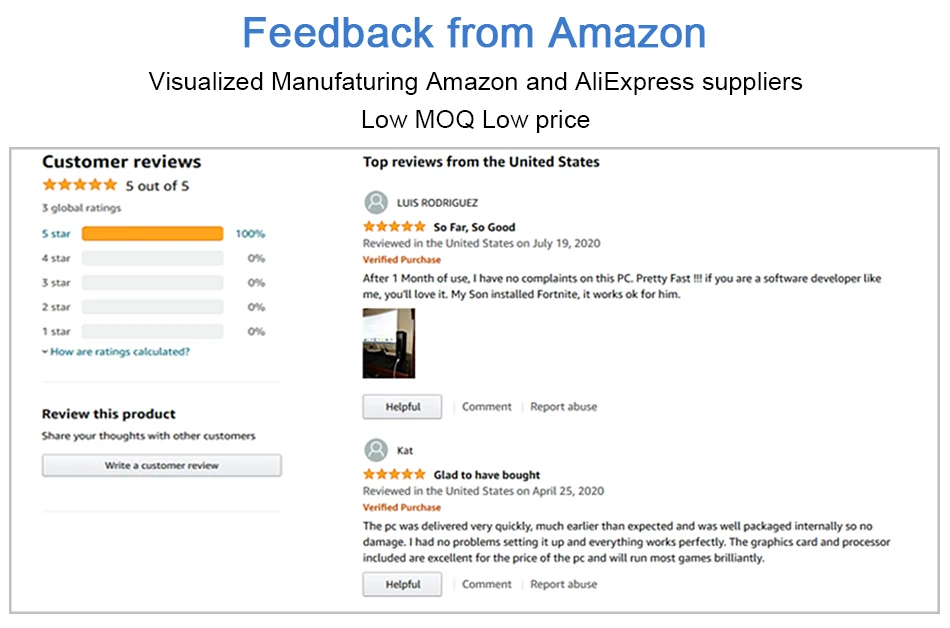The image size is (950, 628).
Task: Click star rating on 'Glad to have bought' review
Action: click(x=394, y=475)
